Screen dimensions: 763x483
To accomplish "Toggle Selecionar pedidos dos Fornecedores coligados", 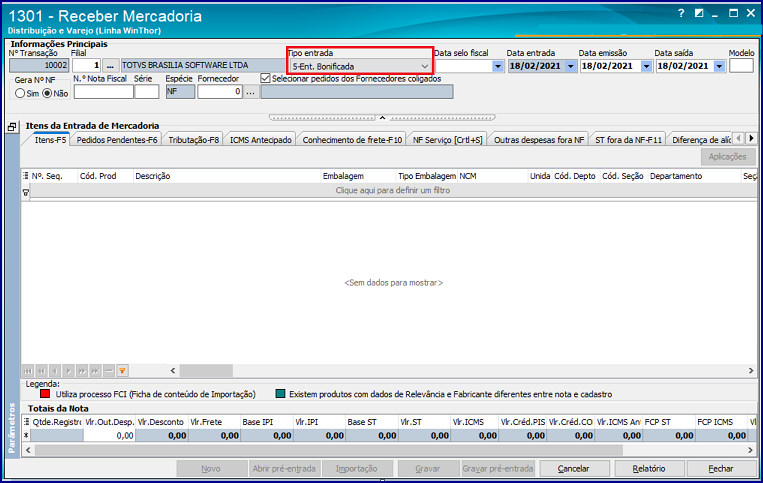I will click(265, 78).
